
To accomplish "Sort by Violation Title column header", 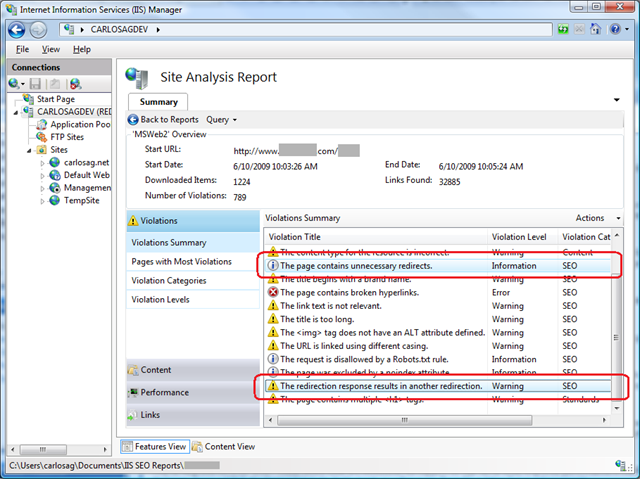I will click(376, 237).
